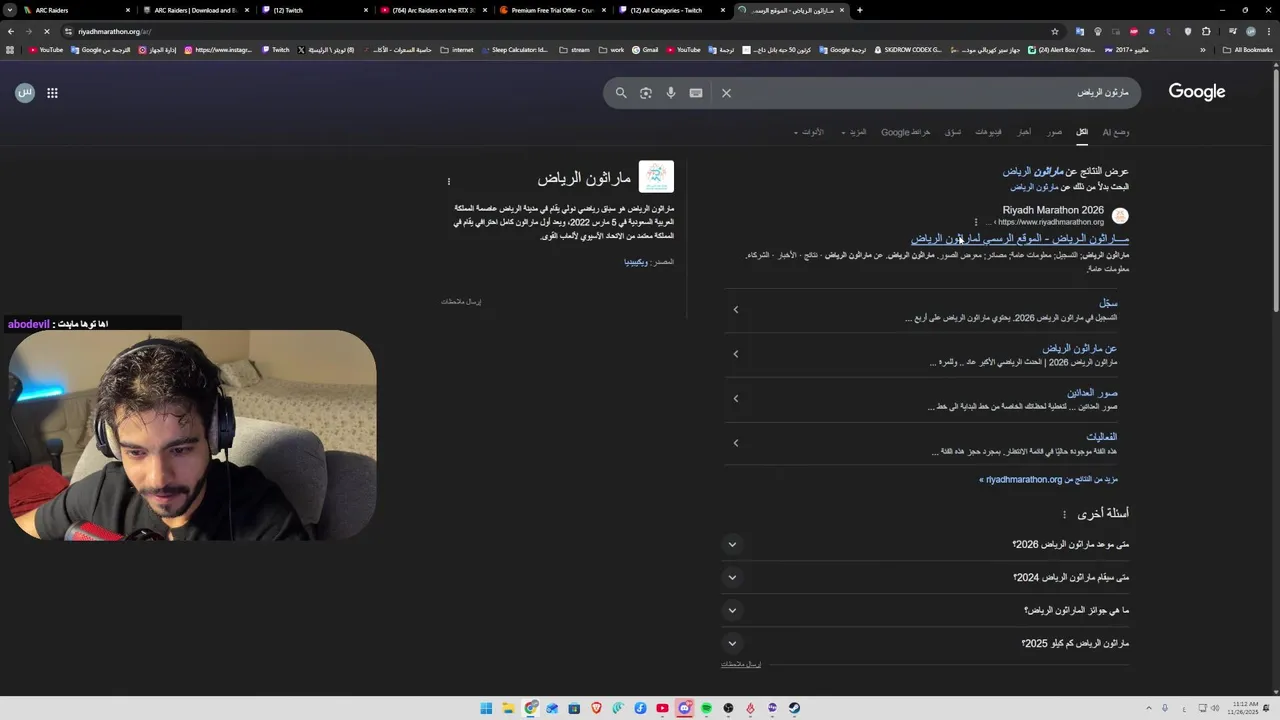
Task: Open three-dot menu of knowledge panel
Action: click(x=449, y=181)
